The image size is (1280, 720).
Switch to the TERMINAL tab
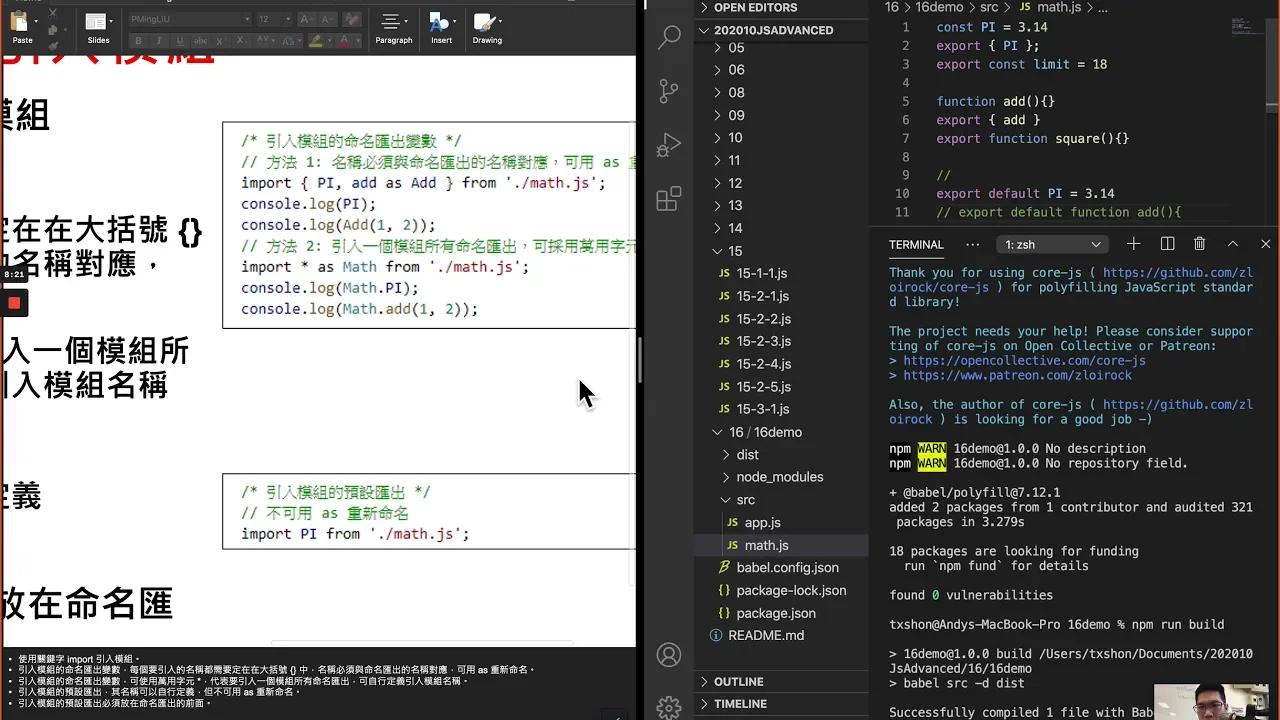[x=916, y=244]
